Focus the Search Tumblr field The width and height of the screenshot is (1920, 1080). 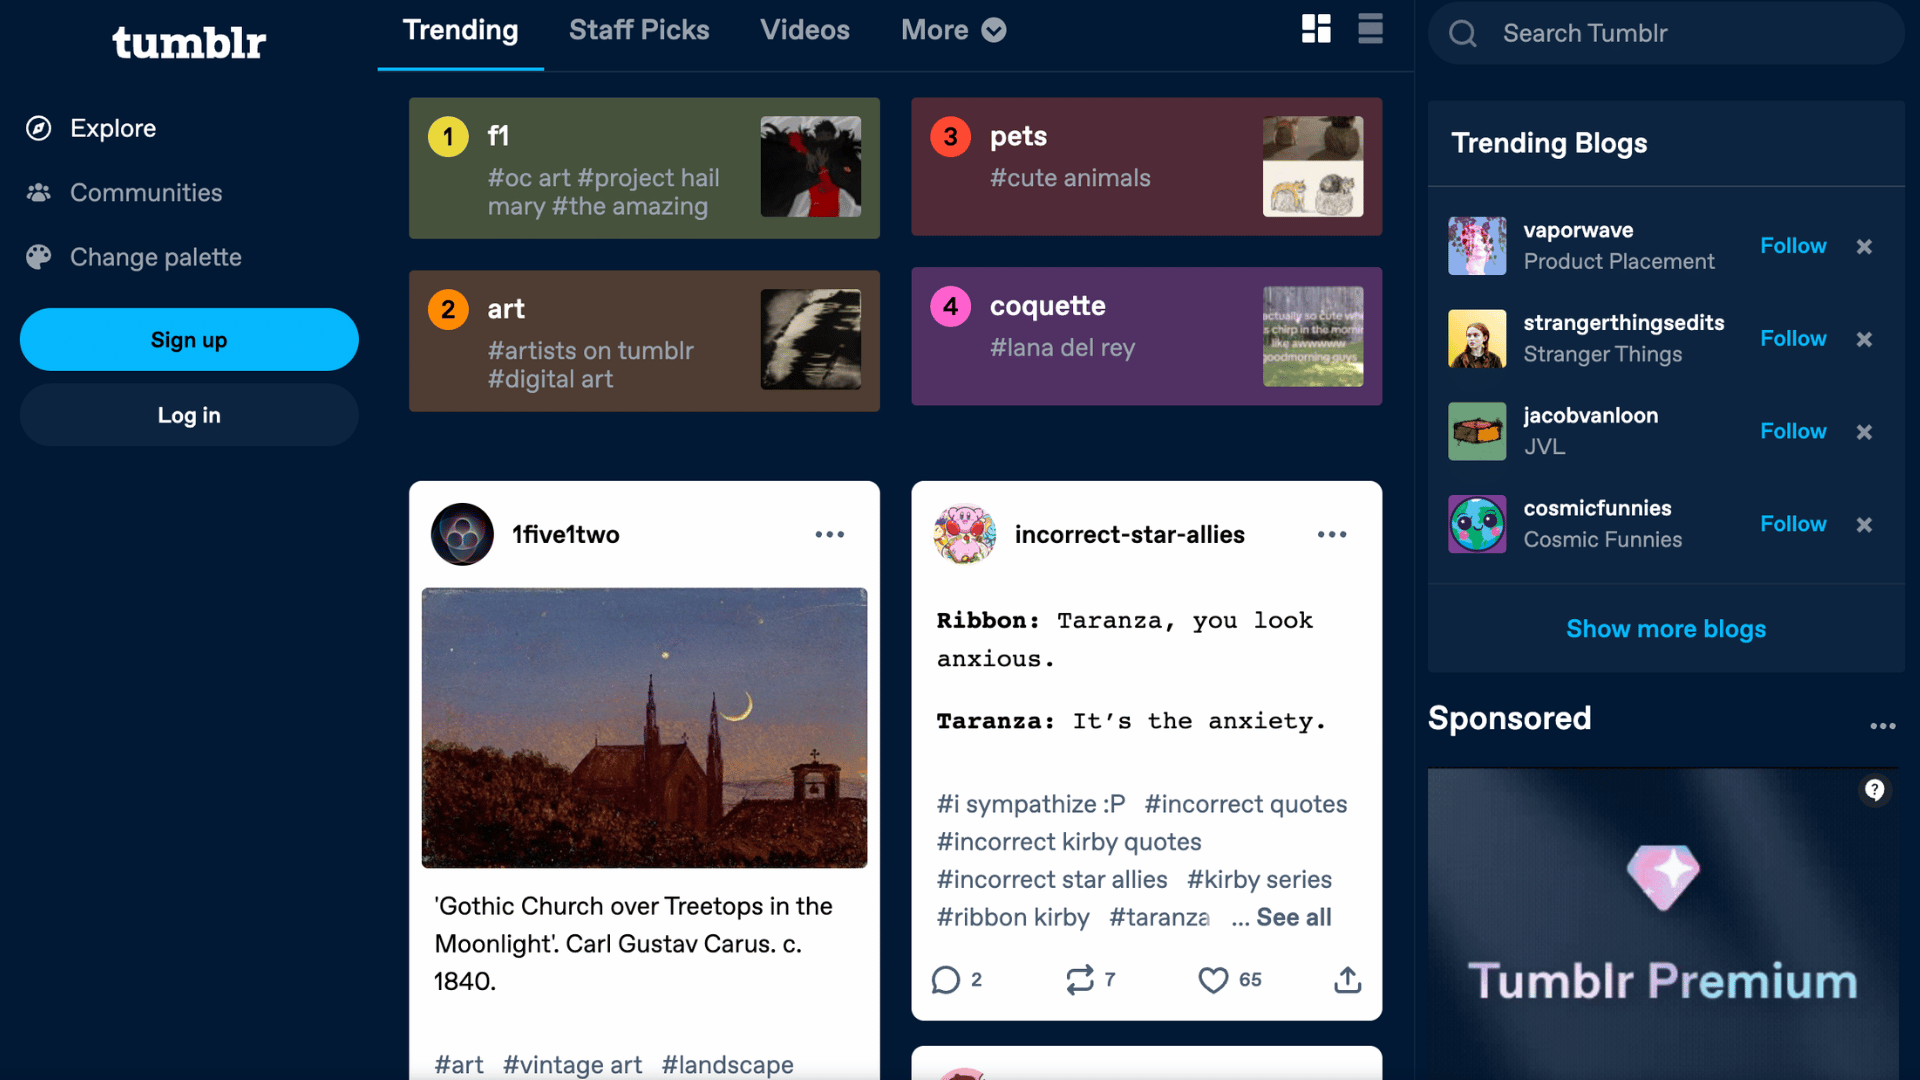point(1666,33)
